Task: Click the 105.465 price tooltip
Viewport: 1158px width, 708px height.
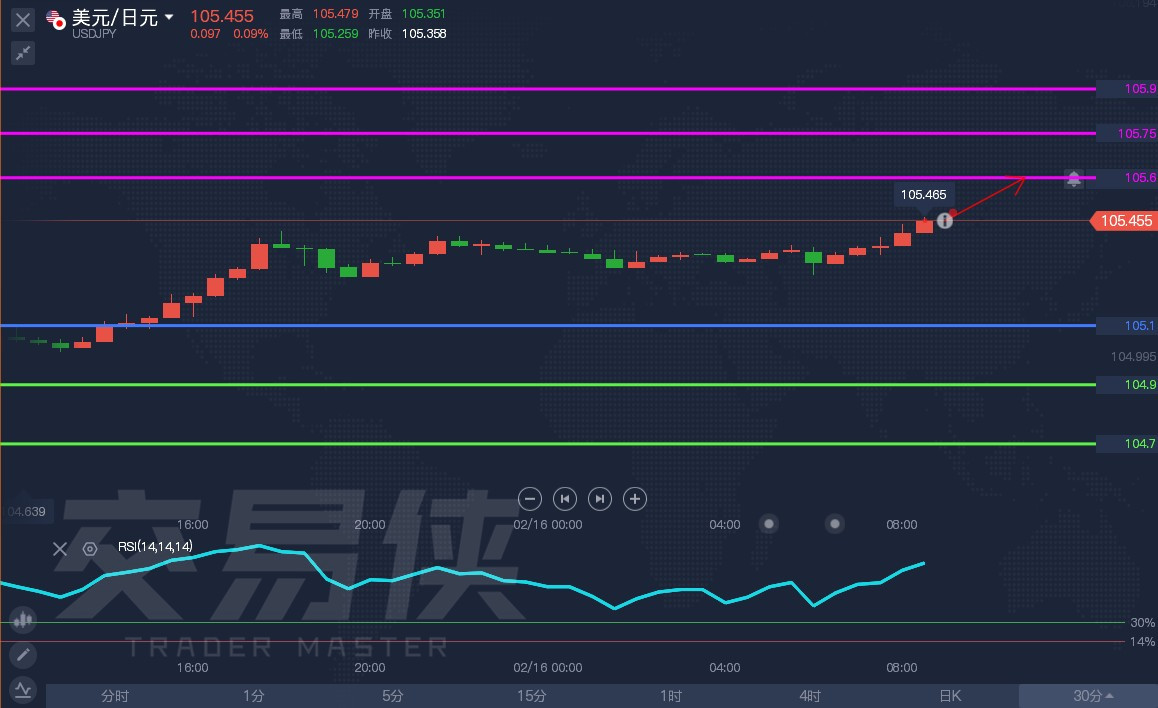Action: click(x=923, y=195)
